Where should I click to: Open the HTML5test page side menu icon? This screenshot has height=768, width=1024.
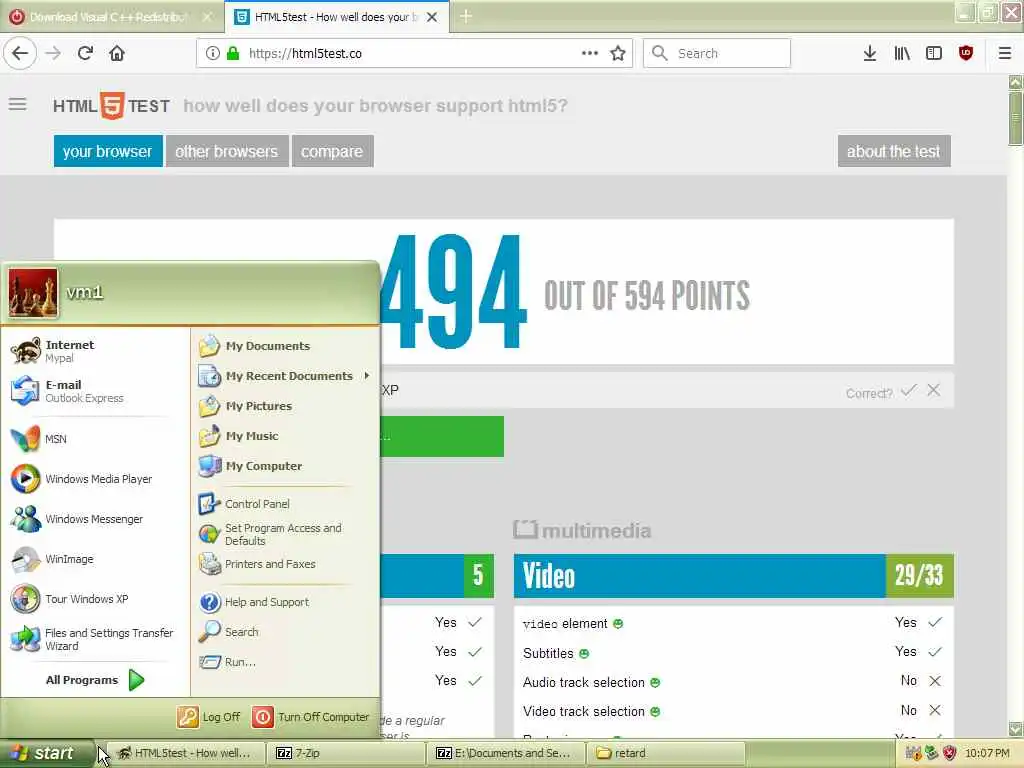(18, 104)
